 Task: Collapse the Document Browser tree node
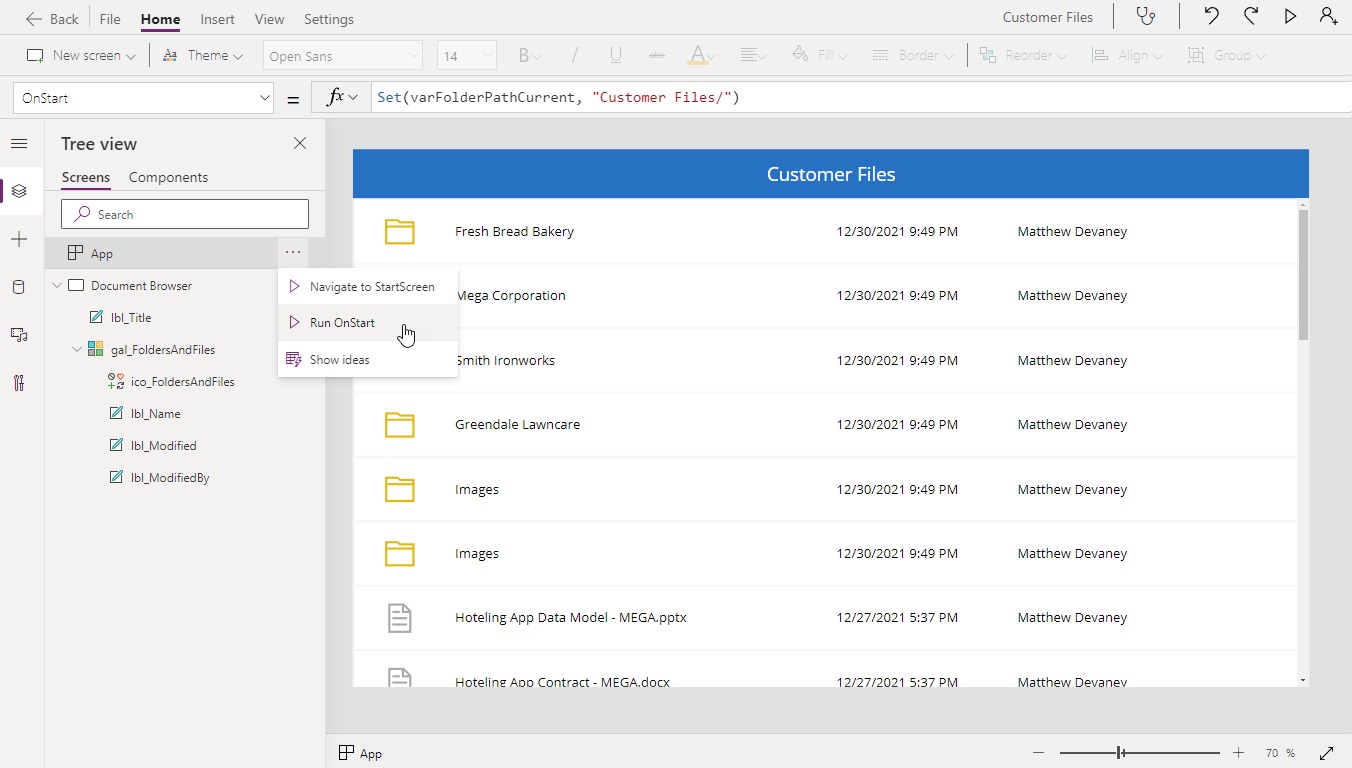(x=58, y=285)
